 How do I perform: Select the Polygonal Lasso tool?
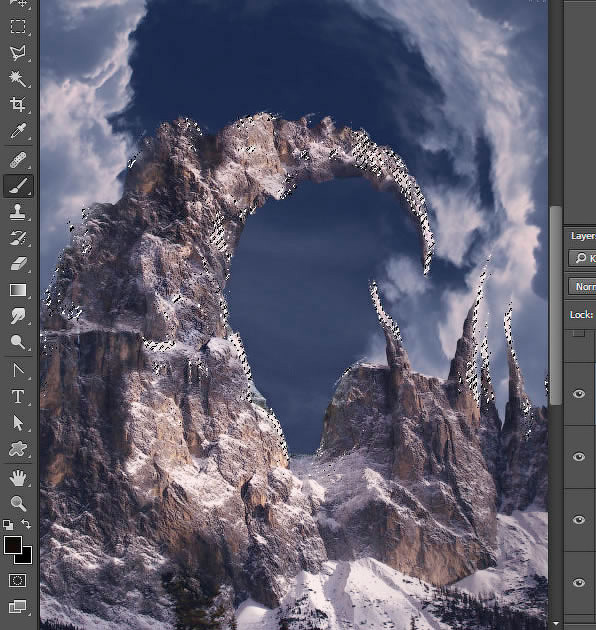click(x=18, y=53)
